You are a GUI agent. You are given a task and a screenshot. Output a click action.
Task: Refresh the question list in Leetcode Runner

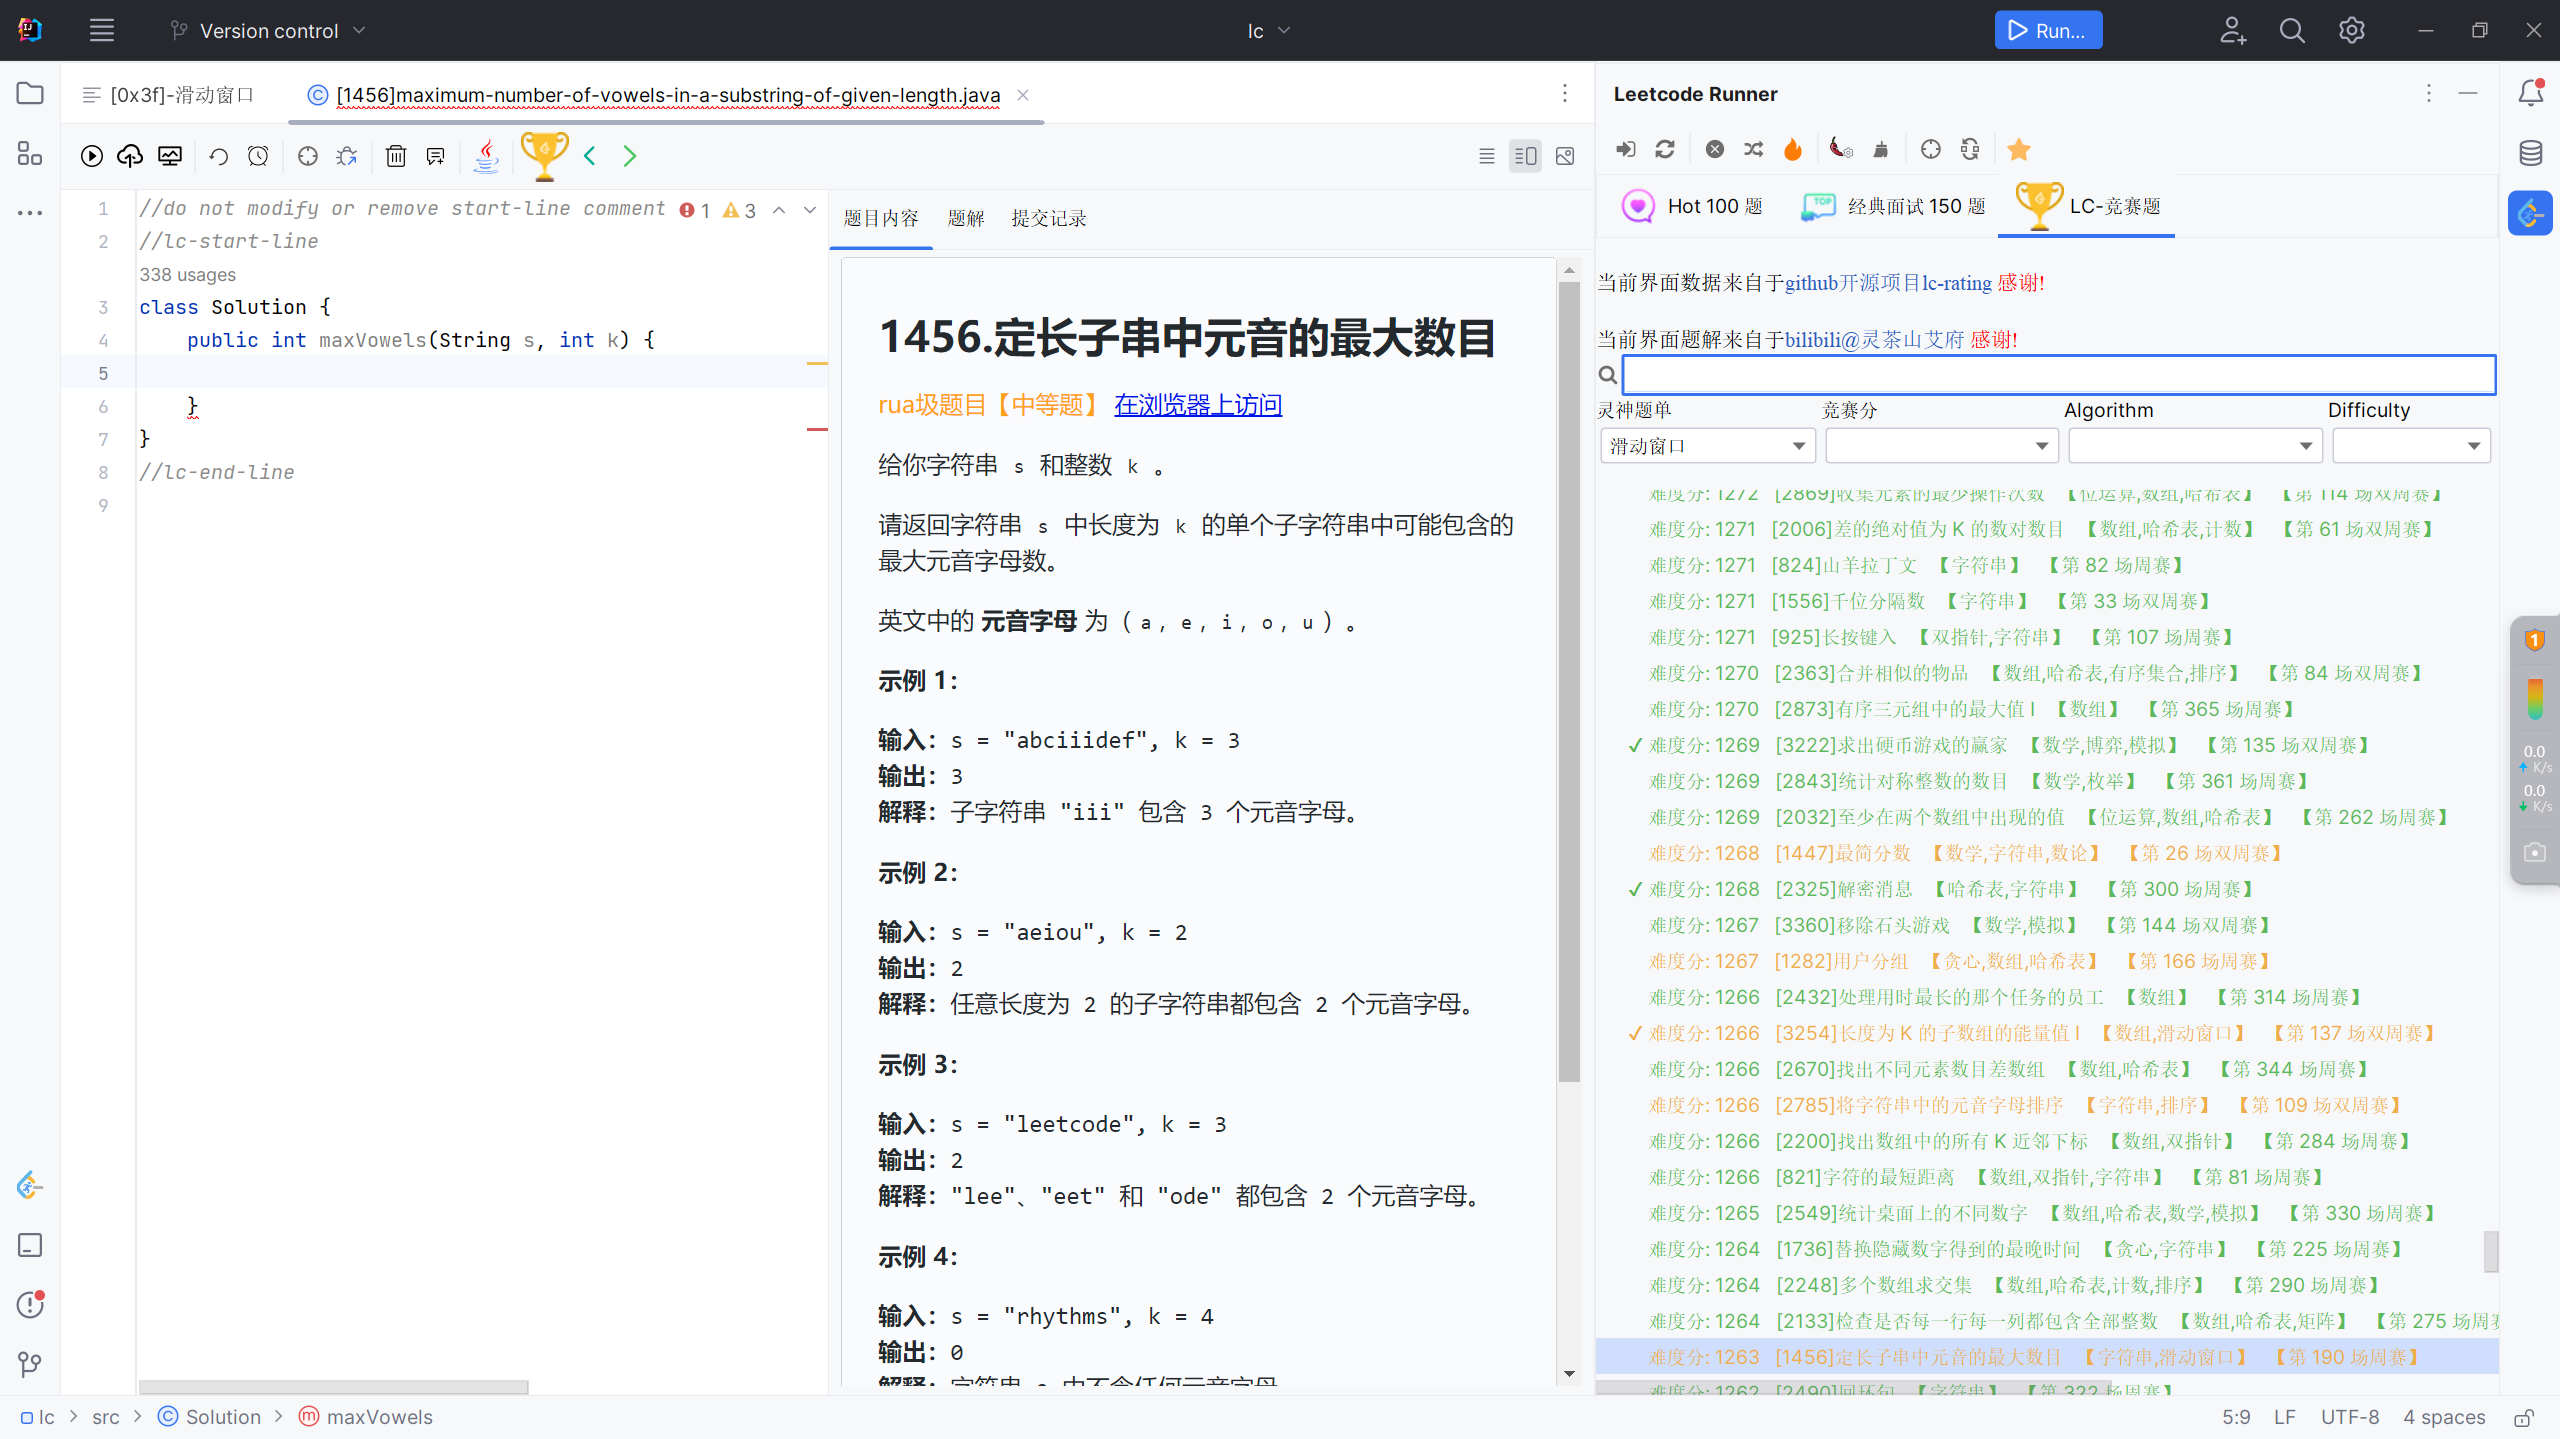pyautogui.click(x=1665, y=149)
